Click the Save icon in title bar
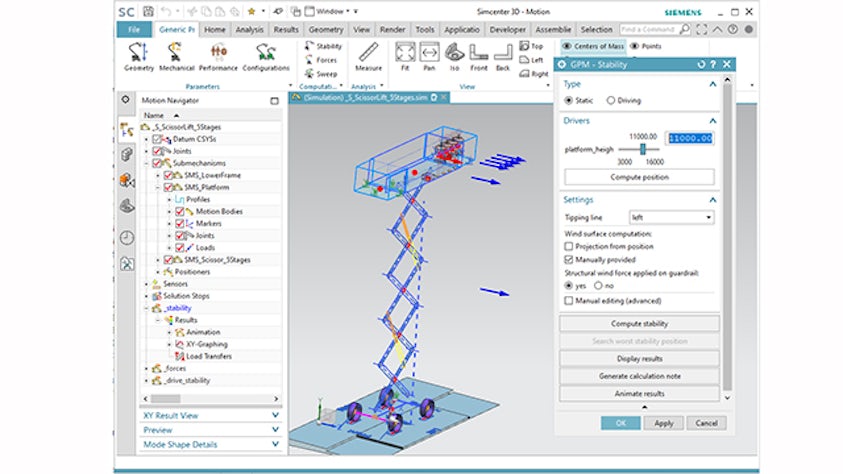843x474 pixels. tap(148, 11)
